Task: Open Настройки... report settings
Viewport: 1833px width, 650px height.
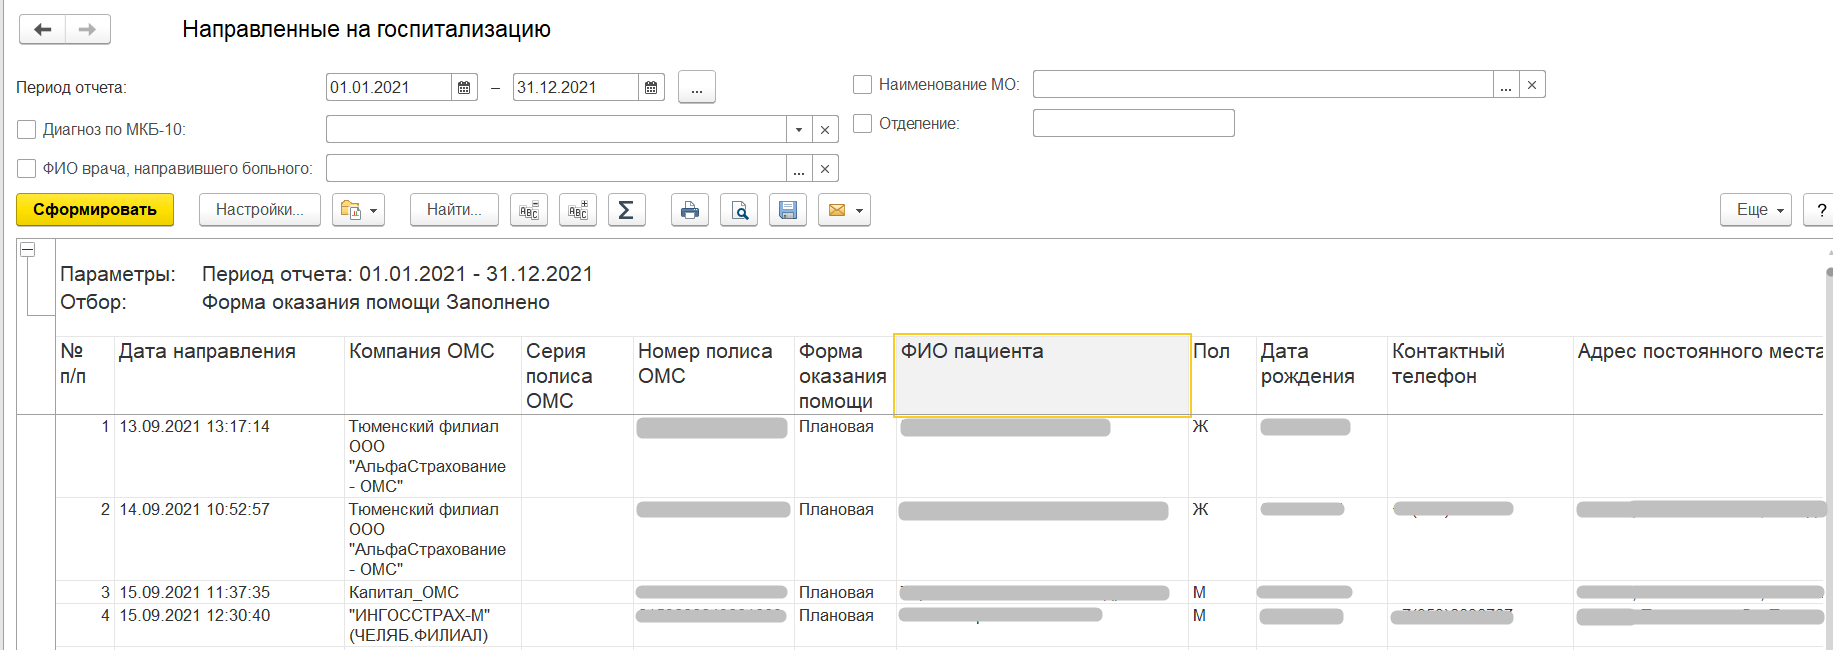Action: tap(259, 210)
